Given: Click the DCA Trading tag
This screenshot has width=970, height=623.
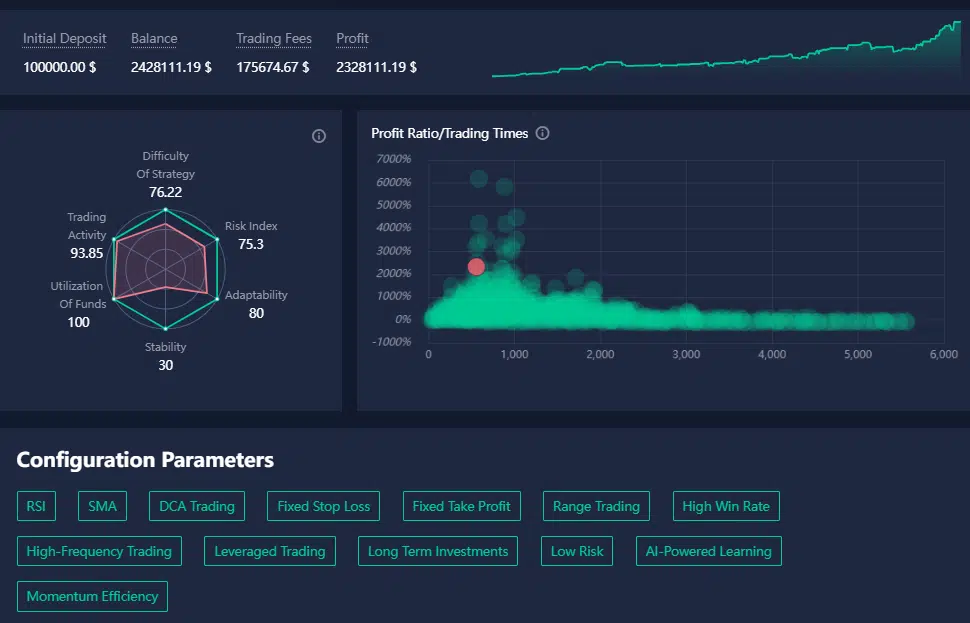Looking at the screenshot, I should point(197,506).
